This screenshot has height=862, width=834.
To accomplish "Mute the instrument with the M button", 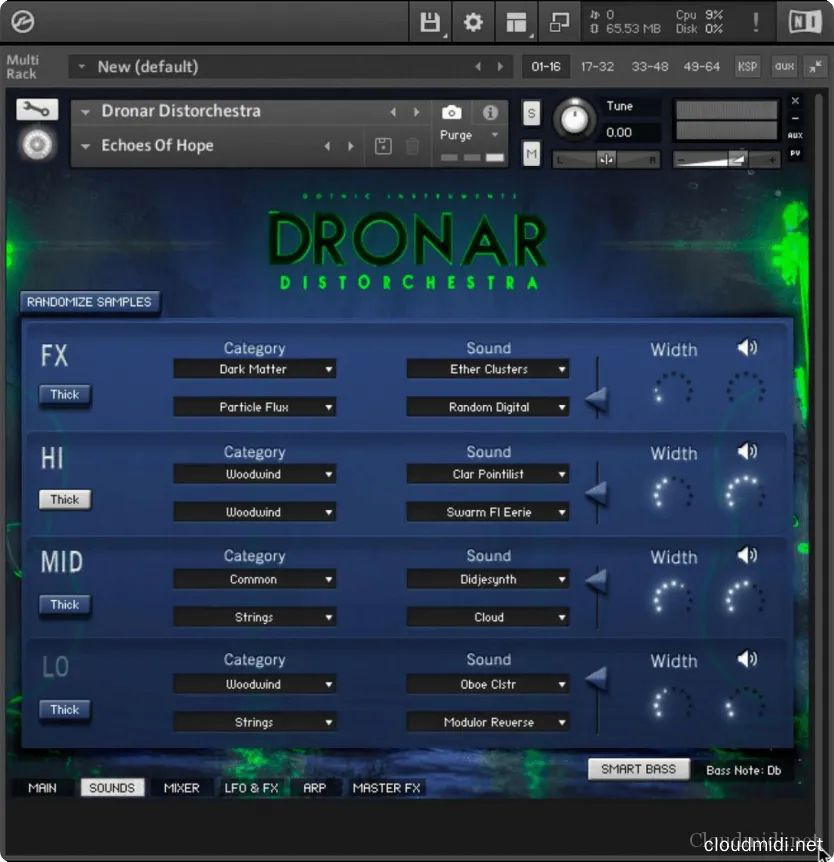I will tap(531, 154).
